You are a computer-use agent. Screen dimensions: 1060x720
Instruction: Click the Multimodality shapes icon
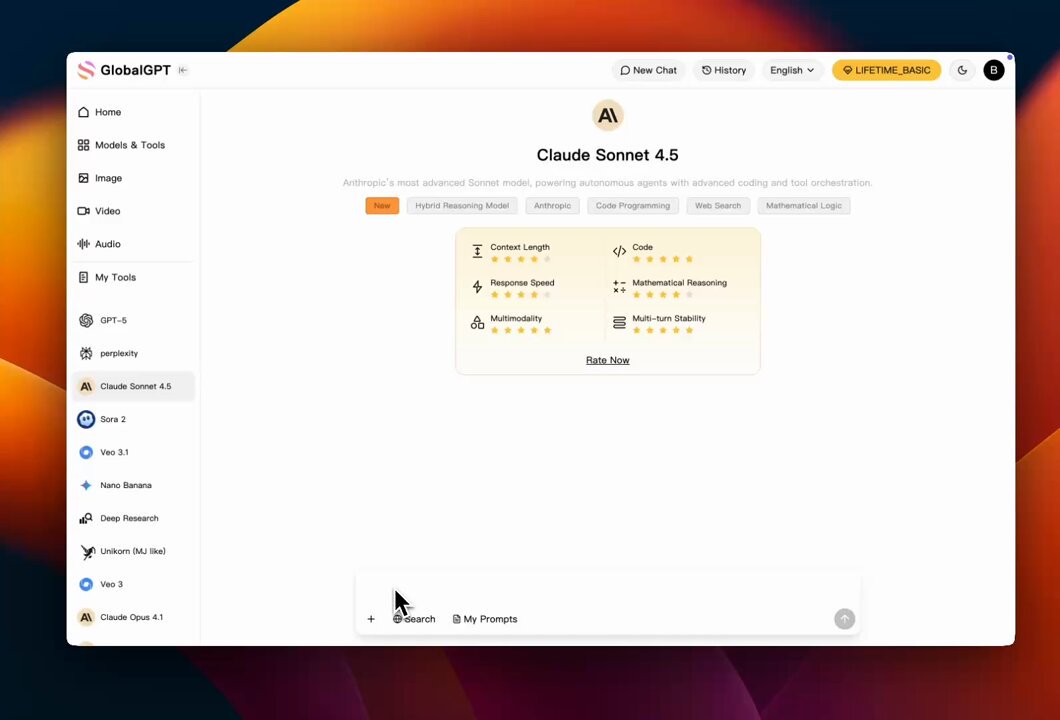click(477, 322)
